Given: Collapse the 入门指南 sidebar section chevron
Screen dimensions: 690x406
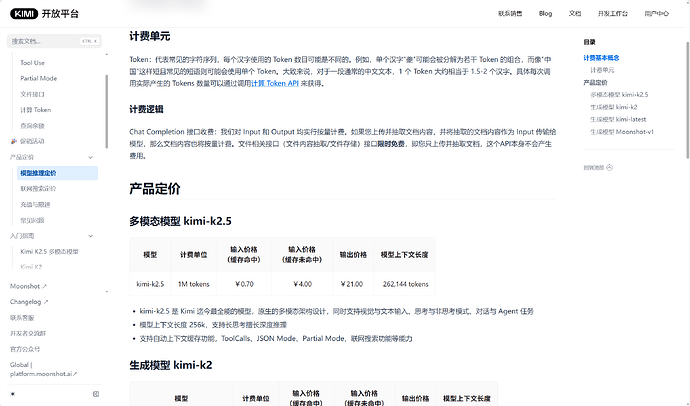Looking at the screenshot, I should [x=91, y=236].
